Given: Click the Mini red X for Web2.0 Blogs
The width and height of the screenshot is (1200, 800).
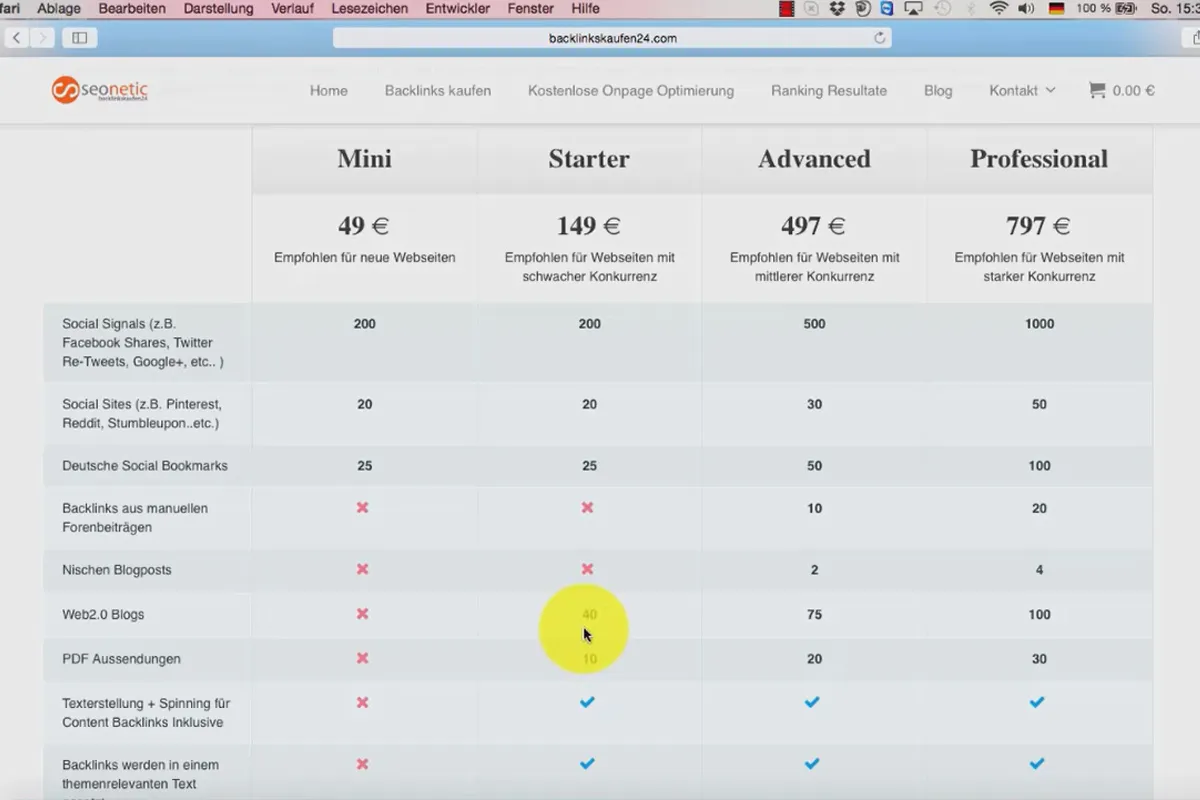Looking at the screenshot, I should pyautogui.click(x=363, y=614).
